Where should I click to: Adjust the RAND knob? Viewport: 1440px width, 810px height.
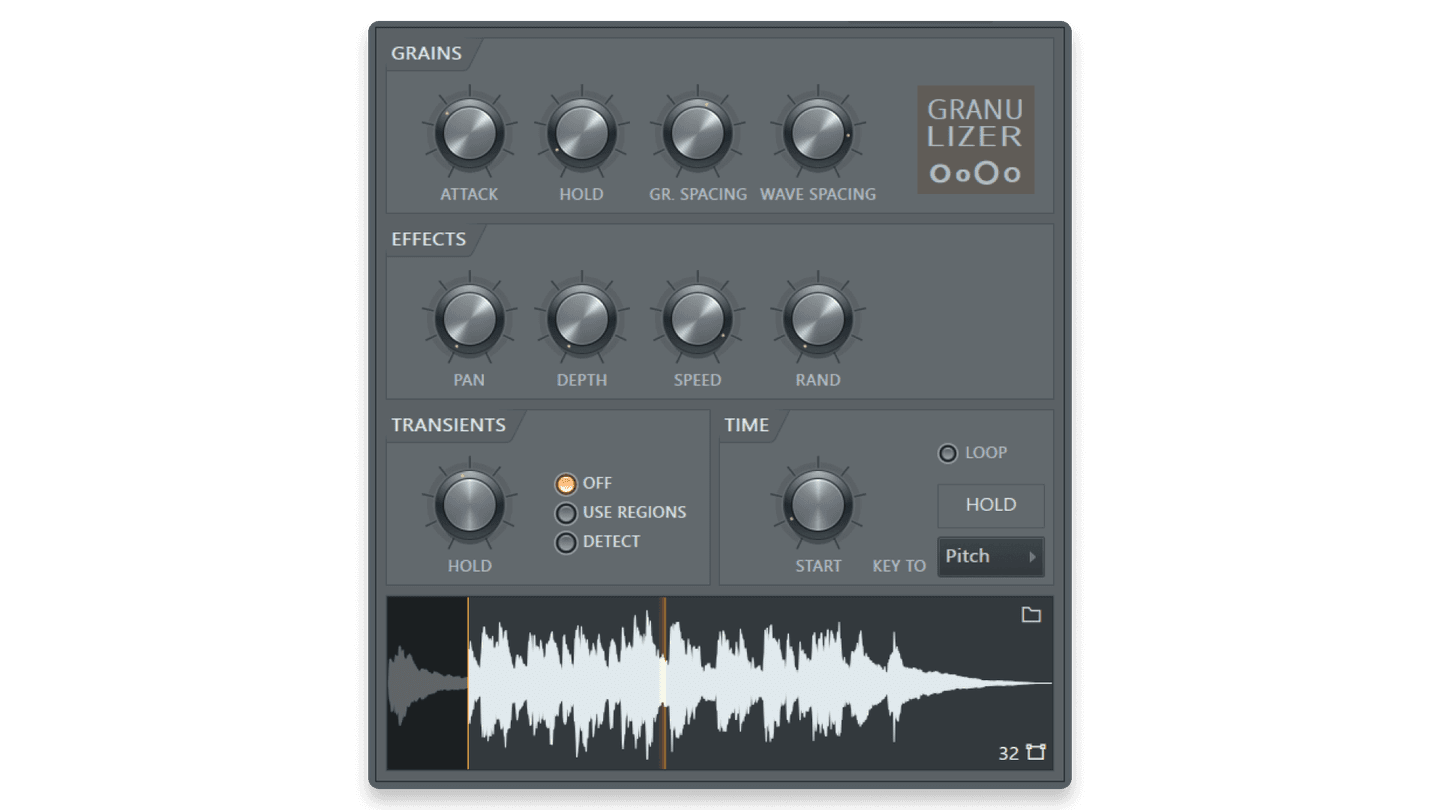click(817, 320)
